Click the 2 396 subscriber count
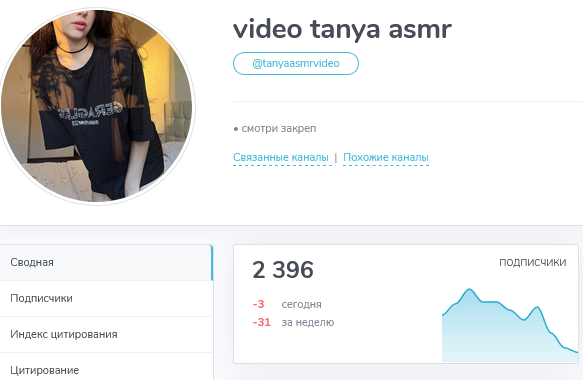 click(x=283, y=270)
